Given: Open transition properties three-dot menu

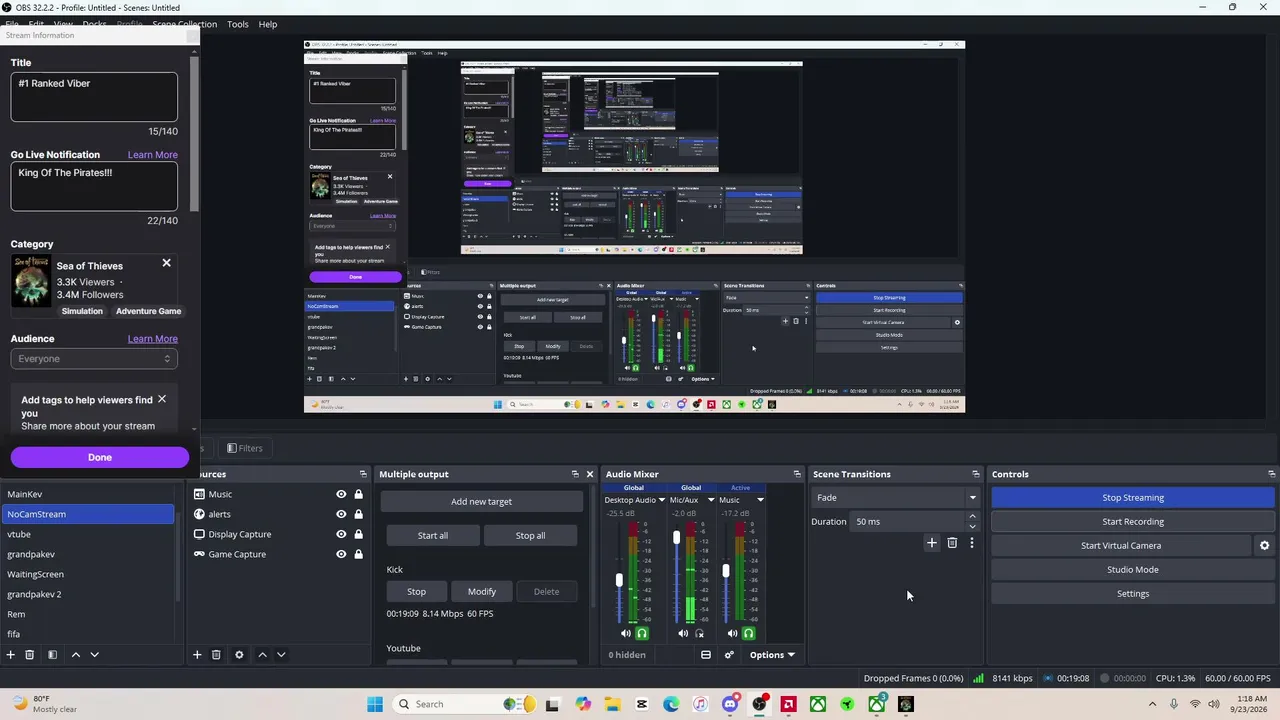Looking at the screenshot, I should coord(972,543).
